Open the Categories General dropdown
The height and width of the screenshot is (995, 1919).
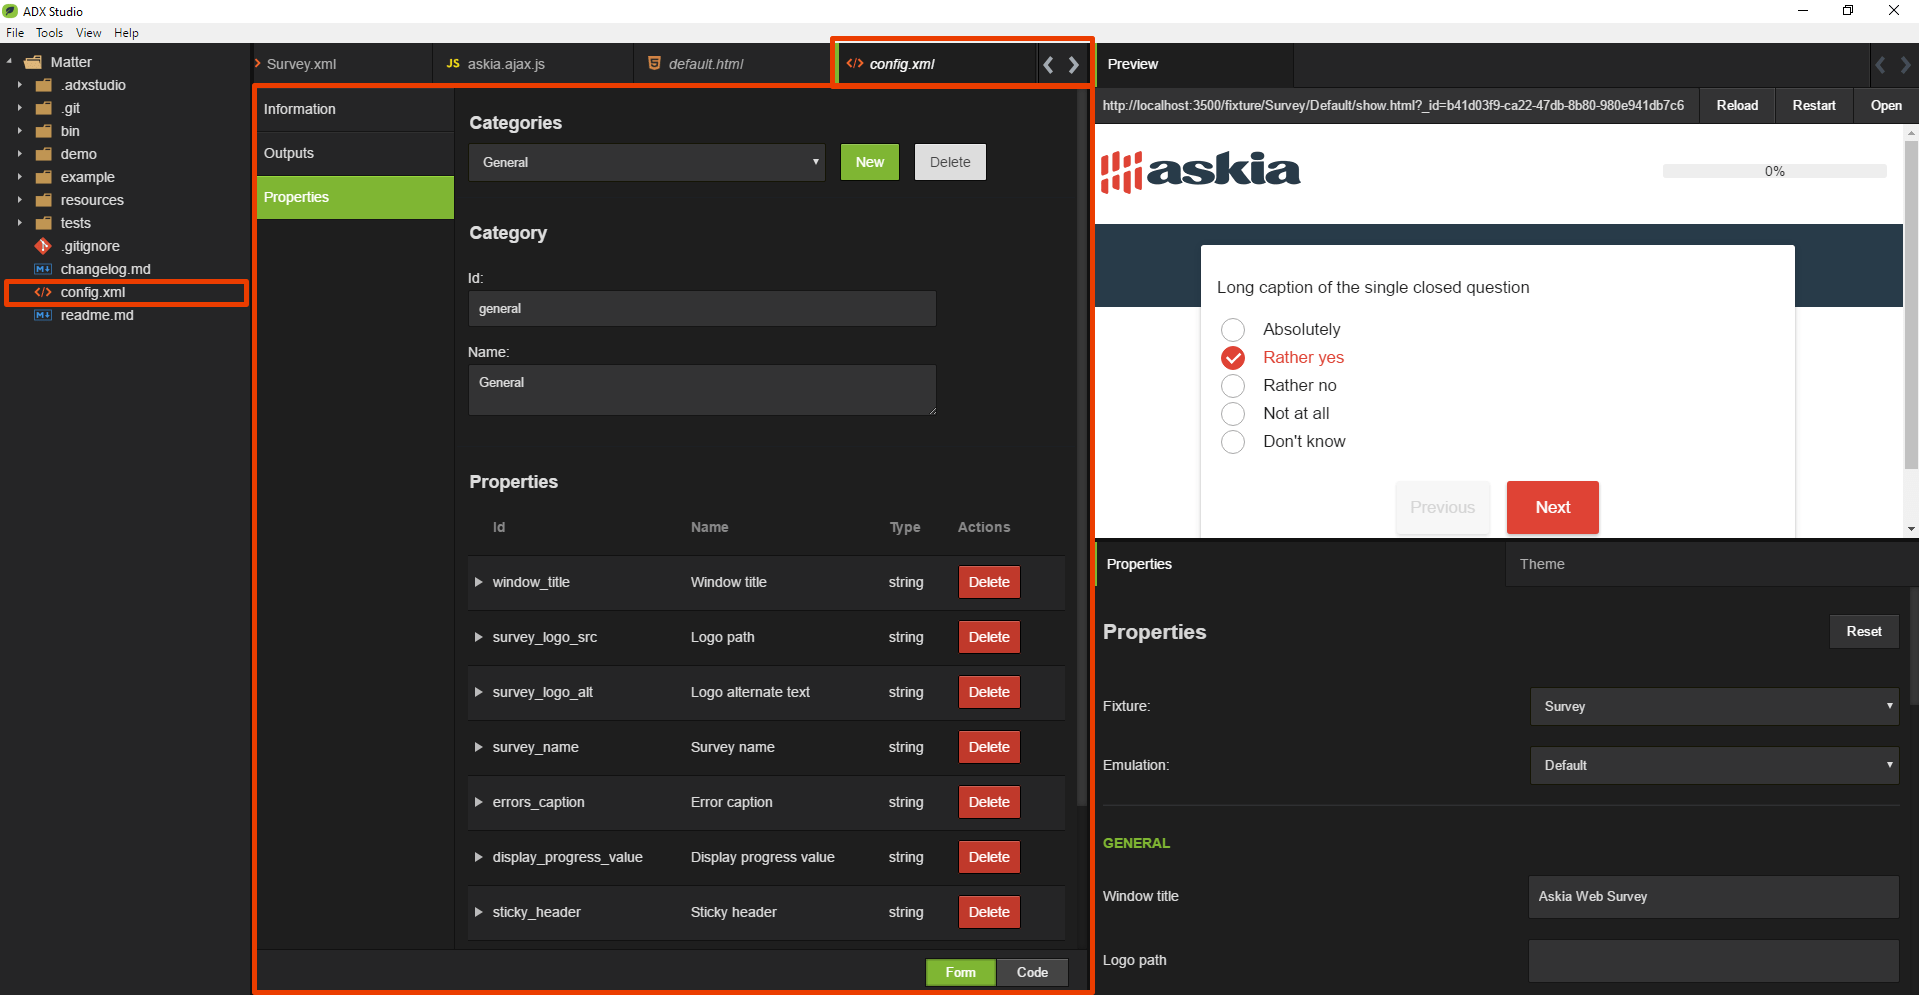pyautogui.click(x=646, y=162)
